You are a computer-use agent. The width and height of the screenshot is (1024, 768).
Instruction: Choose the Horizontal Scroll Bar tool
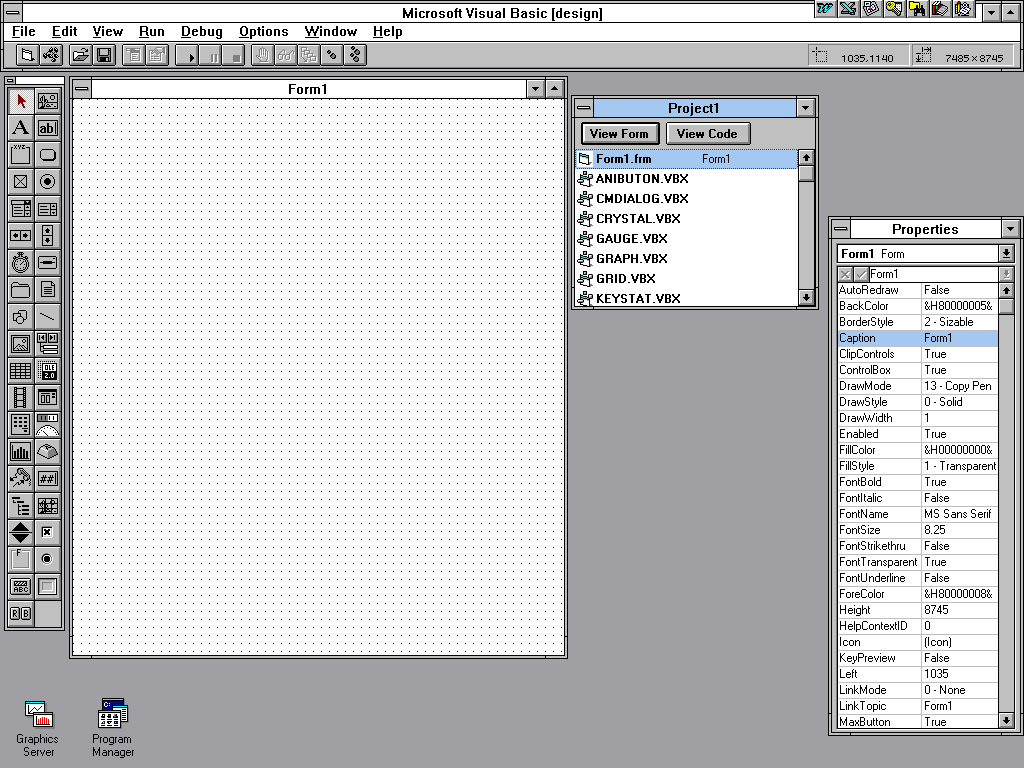pos(20,236)
